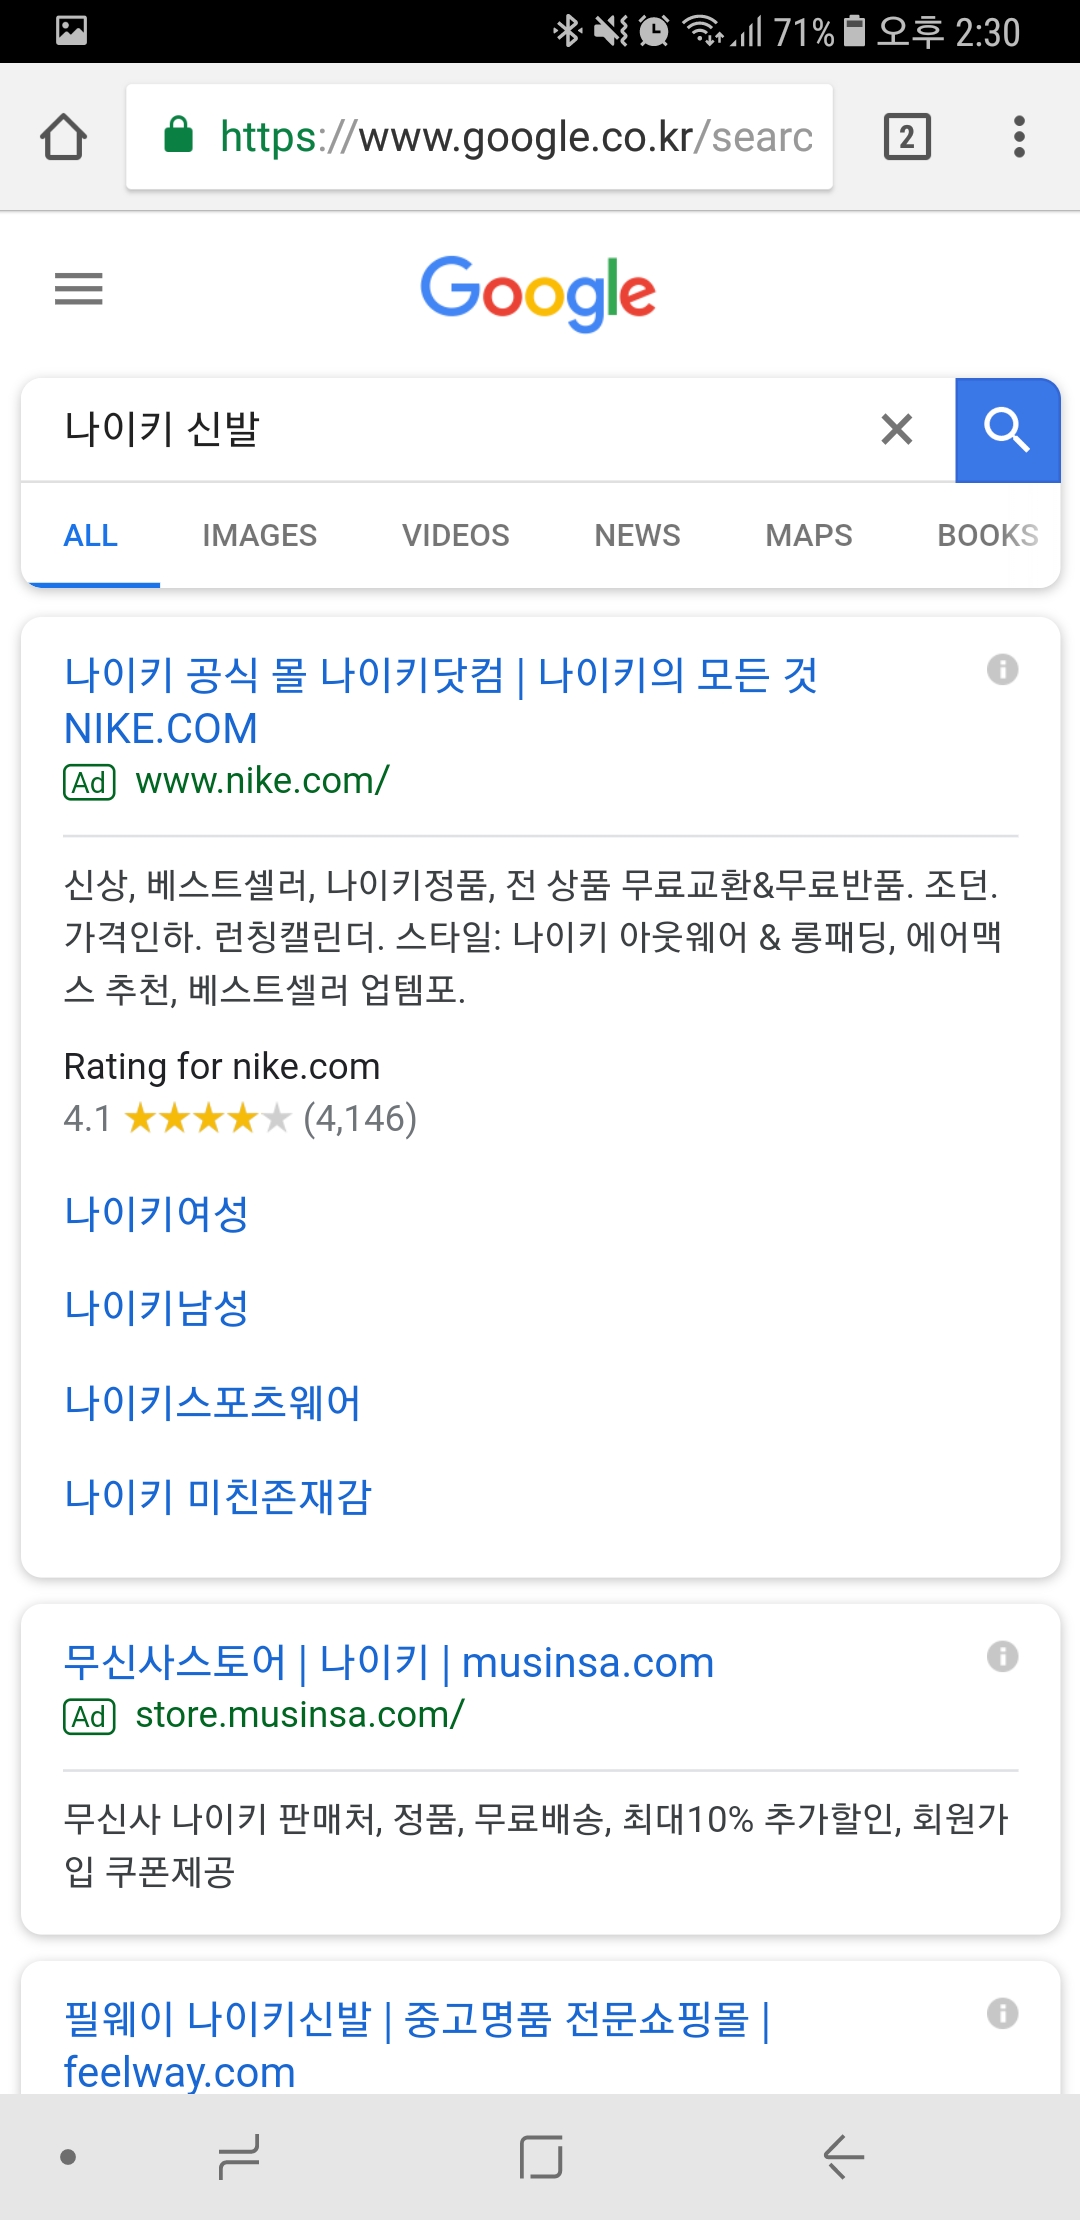Open the browser three-dot overflow menu
Image resolution: width=1080 pixels, height=2220 pixels.
tap(1019, 137)
